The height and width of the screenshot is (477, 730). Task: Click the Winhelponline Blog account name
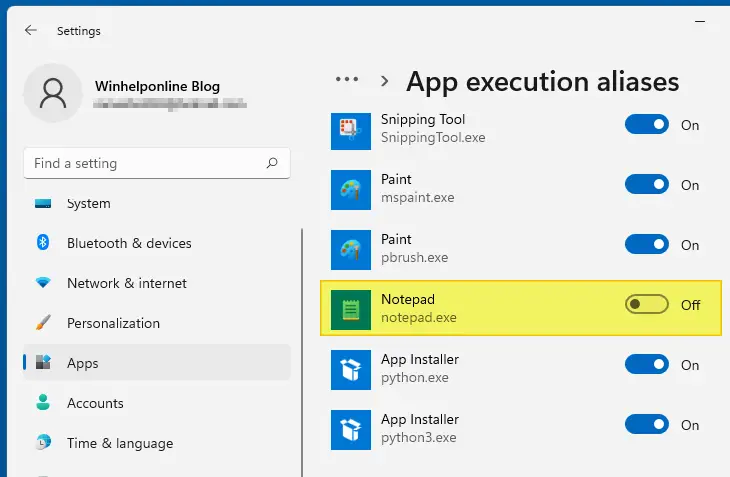coord(157,86)
